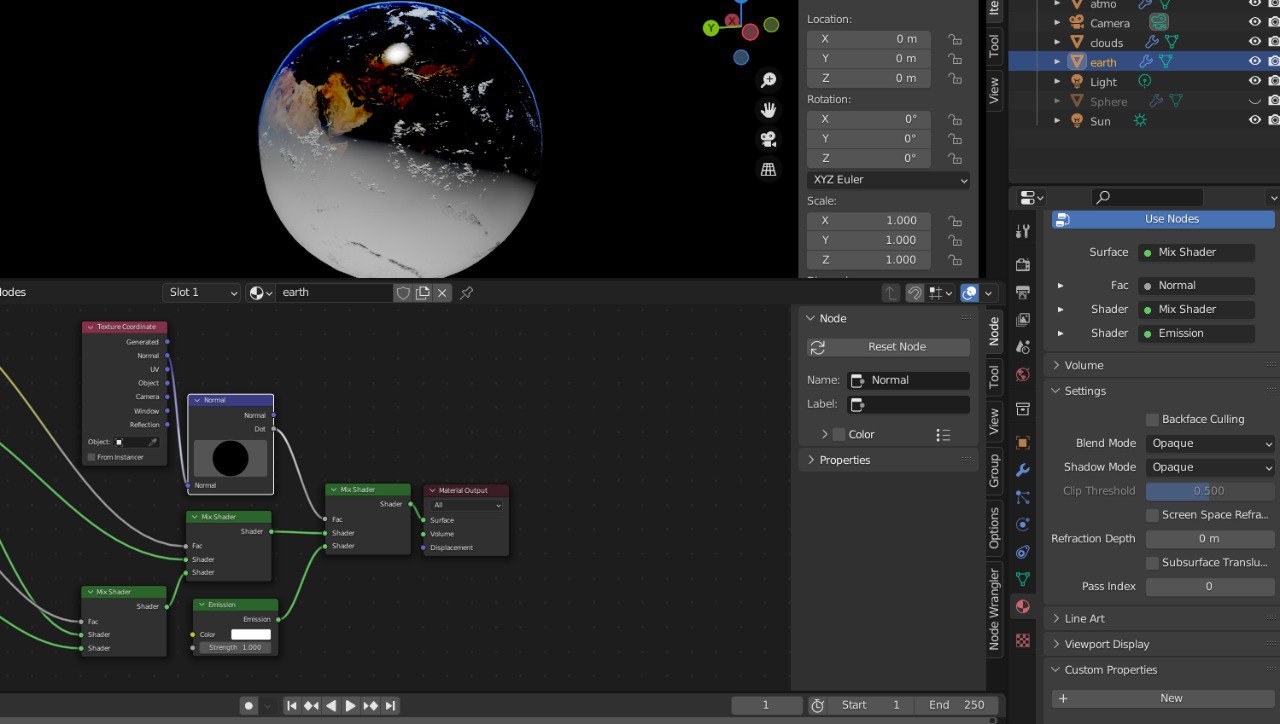This screenshot has height=724, width=1280.
Task: Open the Object Data mesh triangle icon
Action: [1022, 578]
